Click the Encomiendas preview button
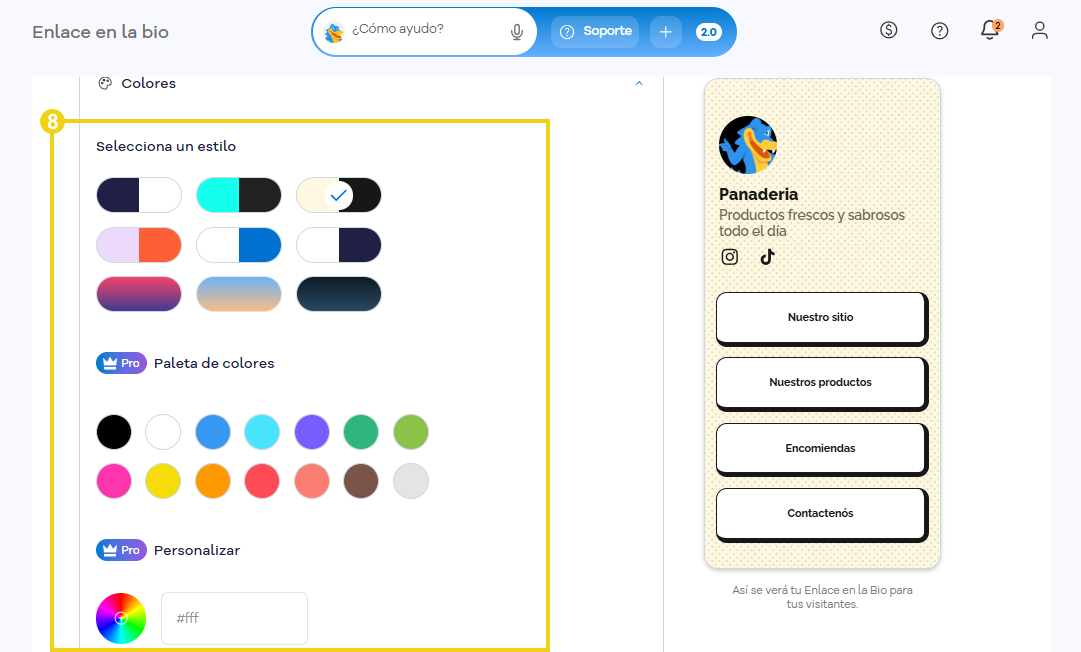 tap(822, 449)
